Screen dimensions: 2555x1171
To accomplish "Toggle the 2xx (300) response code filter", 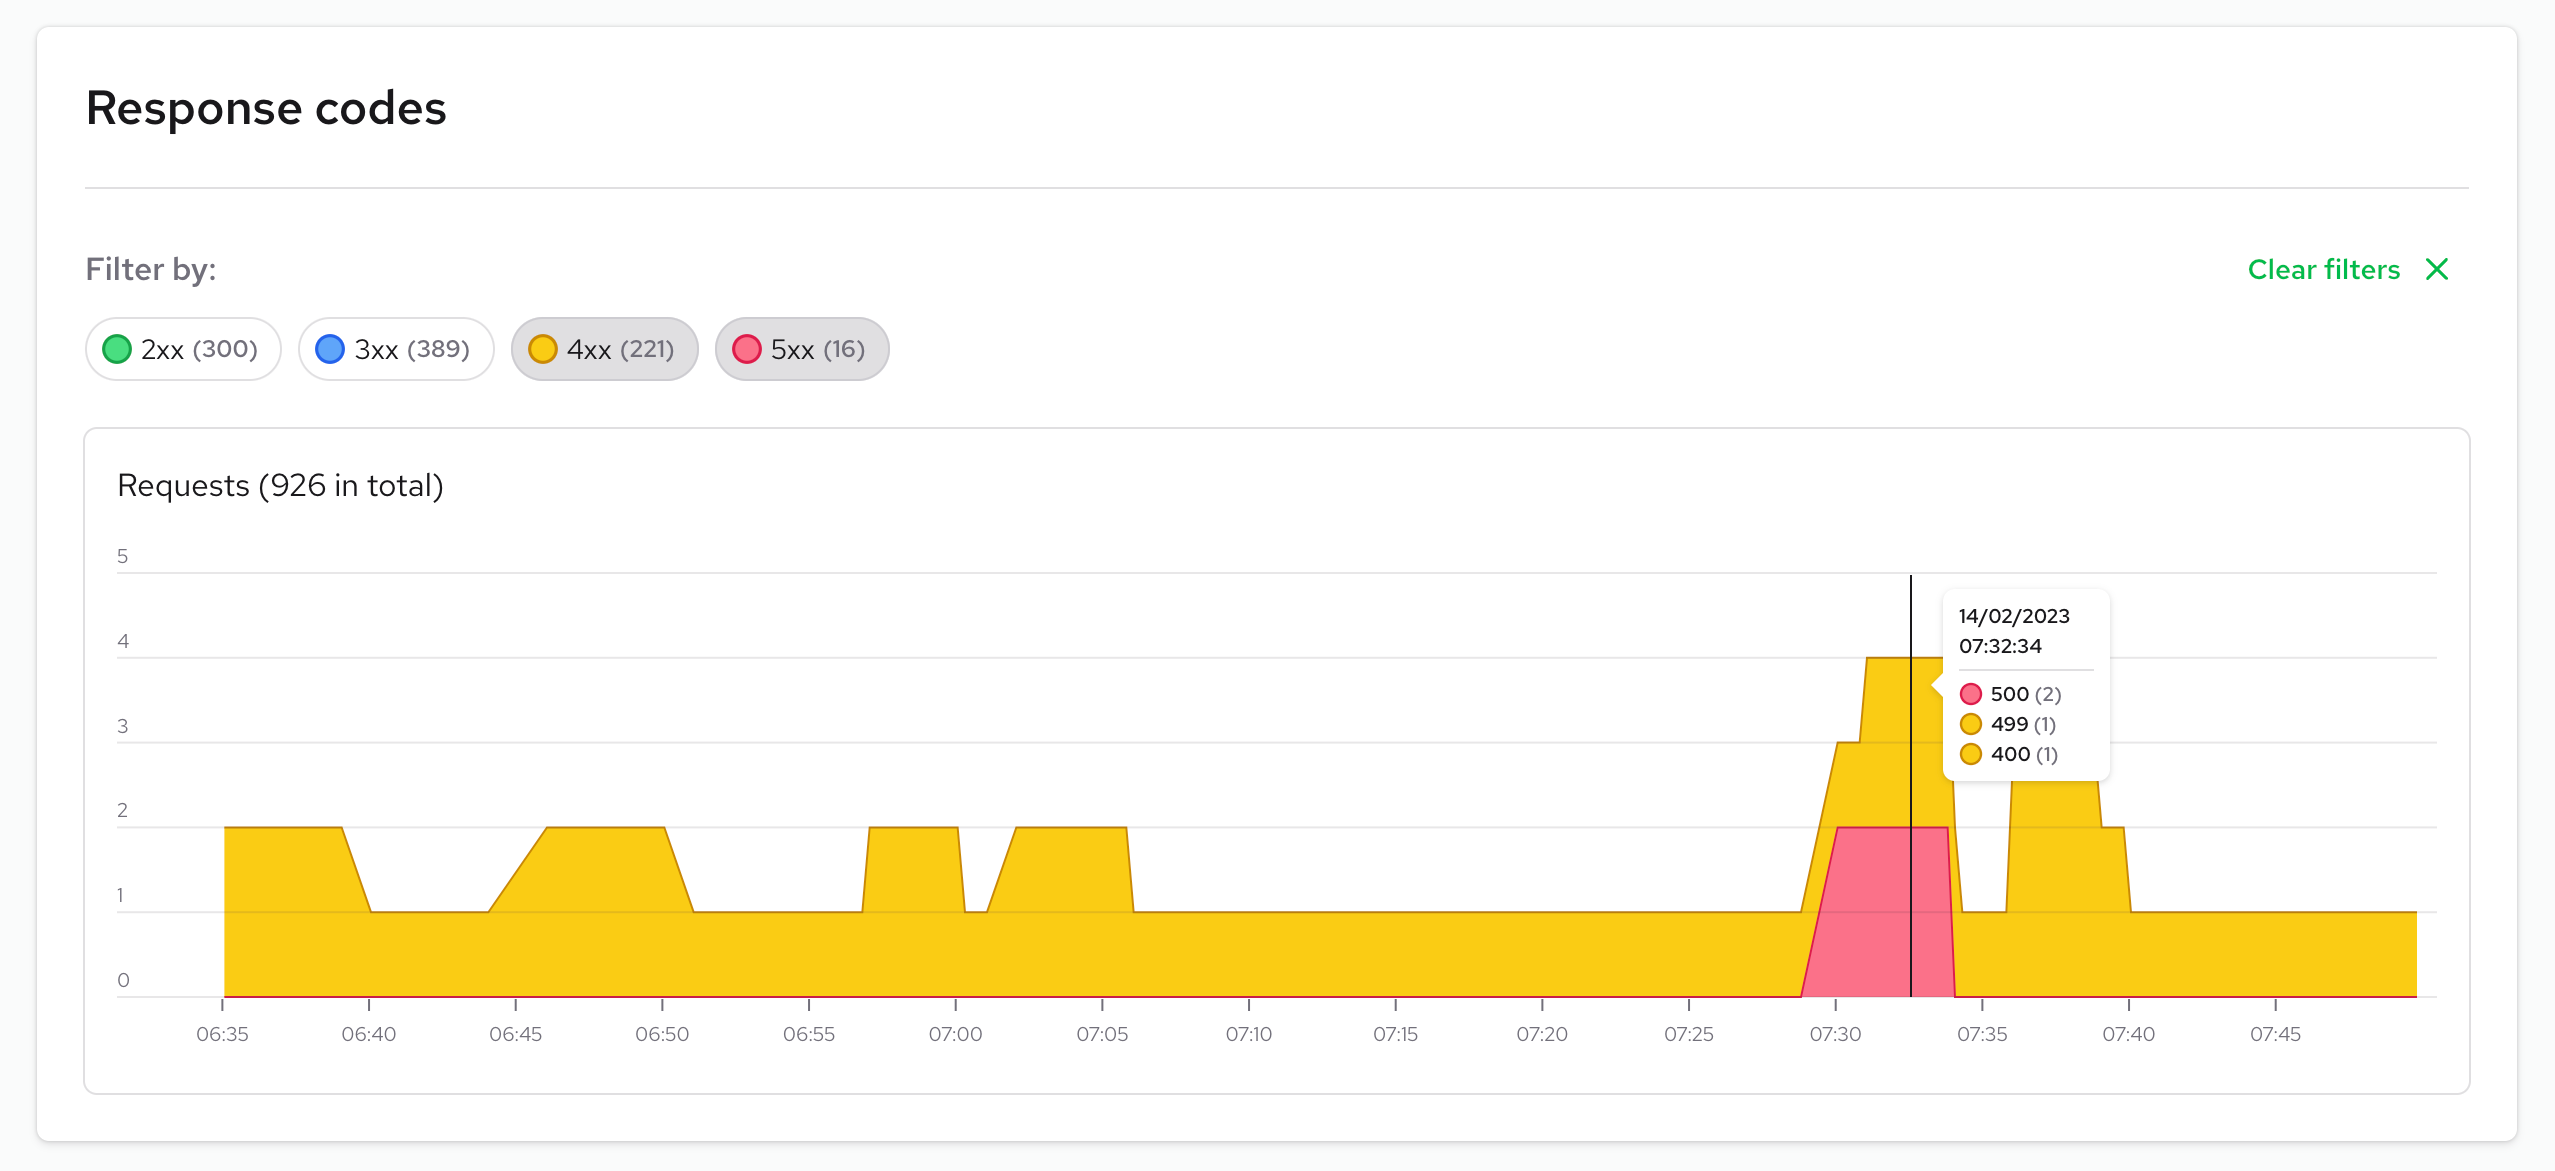I will tap(183, 349).
